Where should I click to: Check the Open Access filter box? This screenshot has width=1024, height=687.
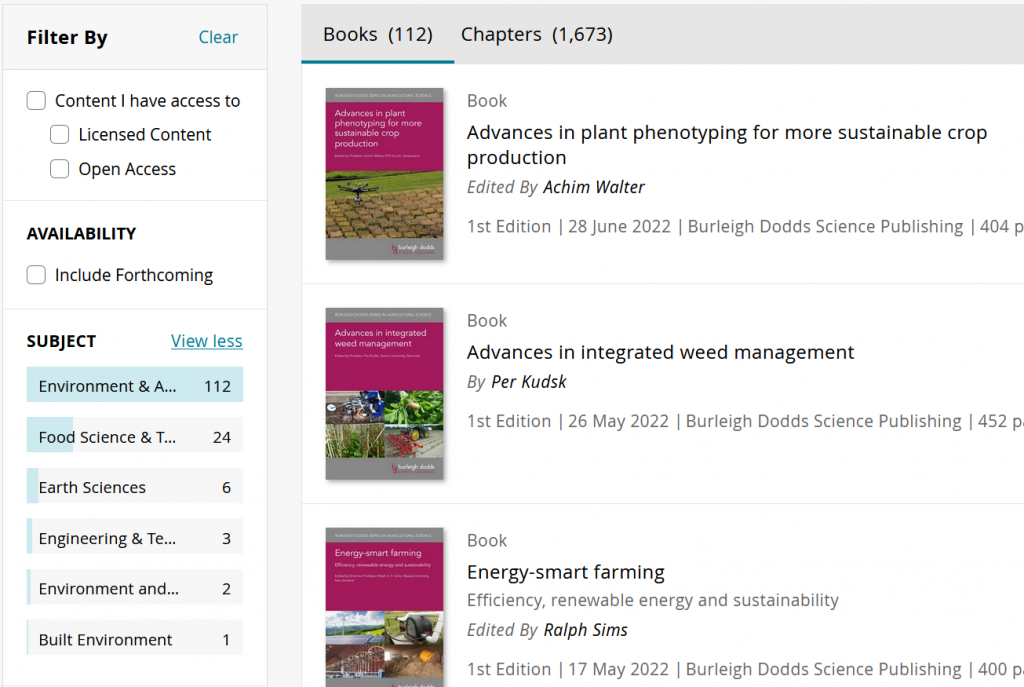(59, 169)
